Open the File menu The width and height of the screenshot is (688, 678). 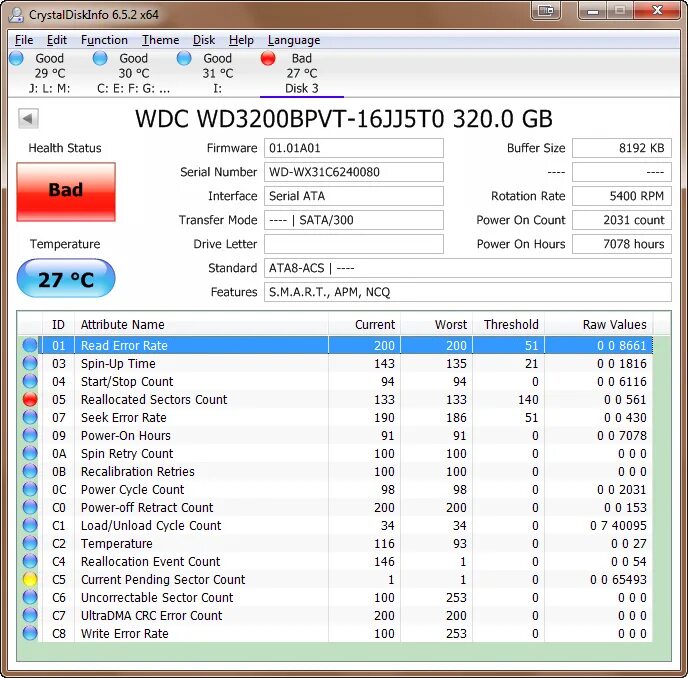24,40
